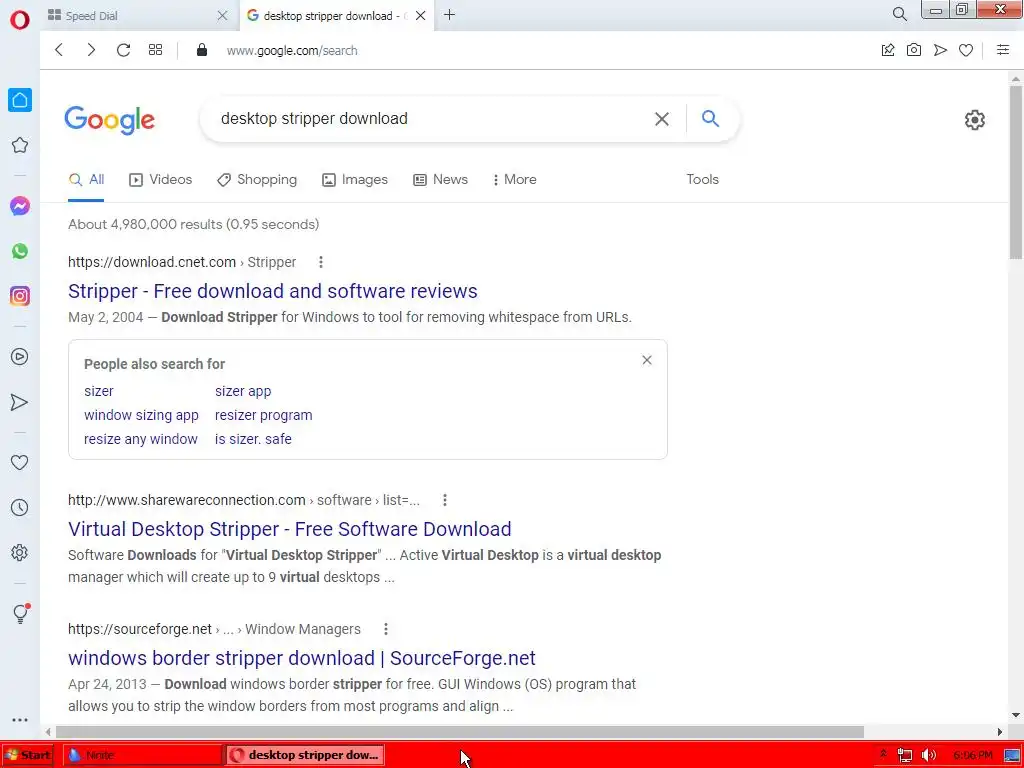Search for resize any window suggestion
1024x768 pixels.
click(x=140, y=439)
